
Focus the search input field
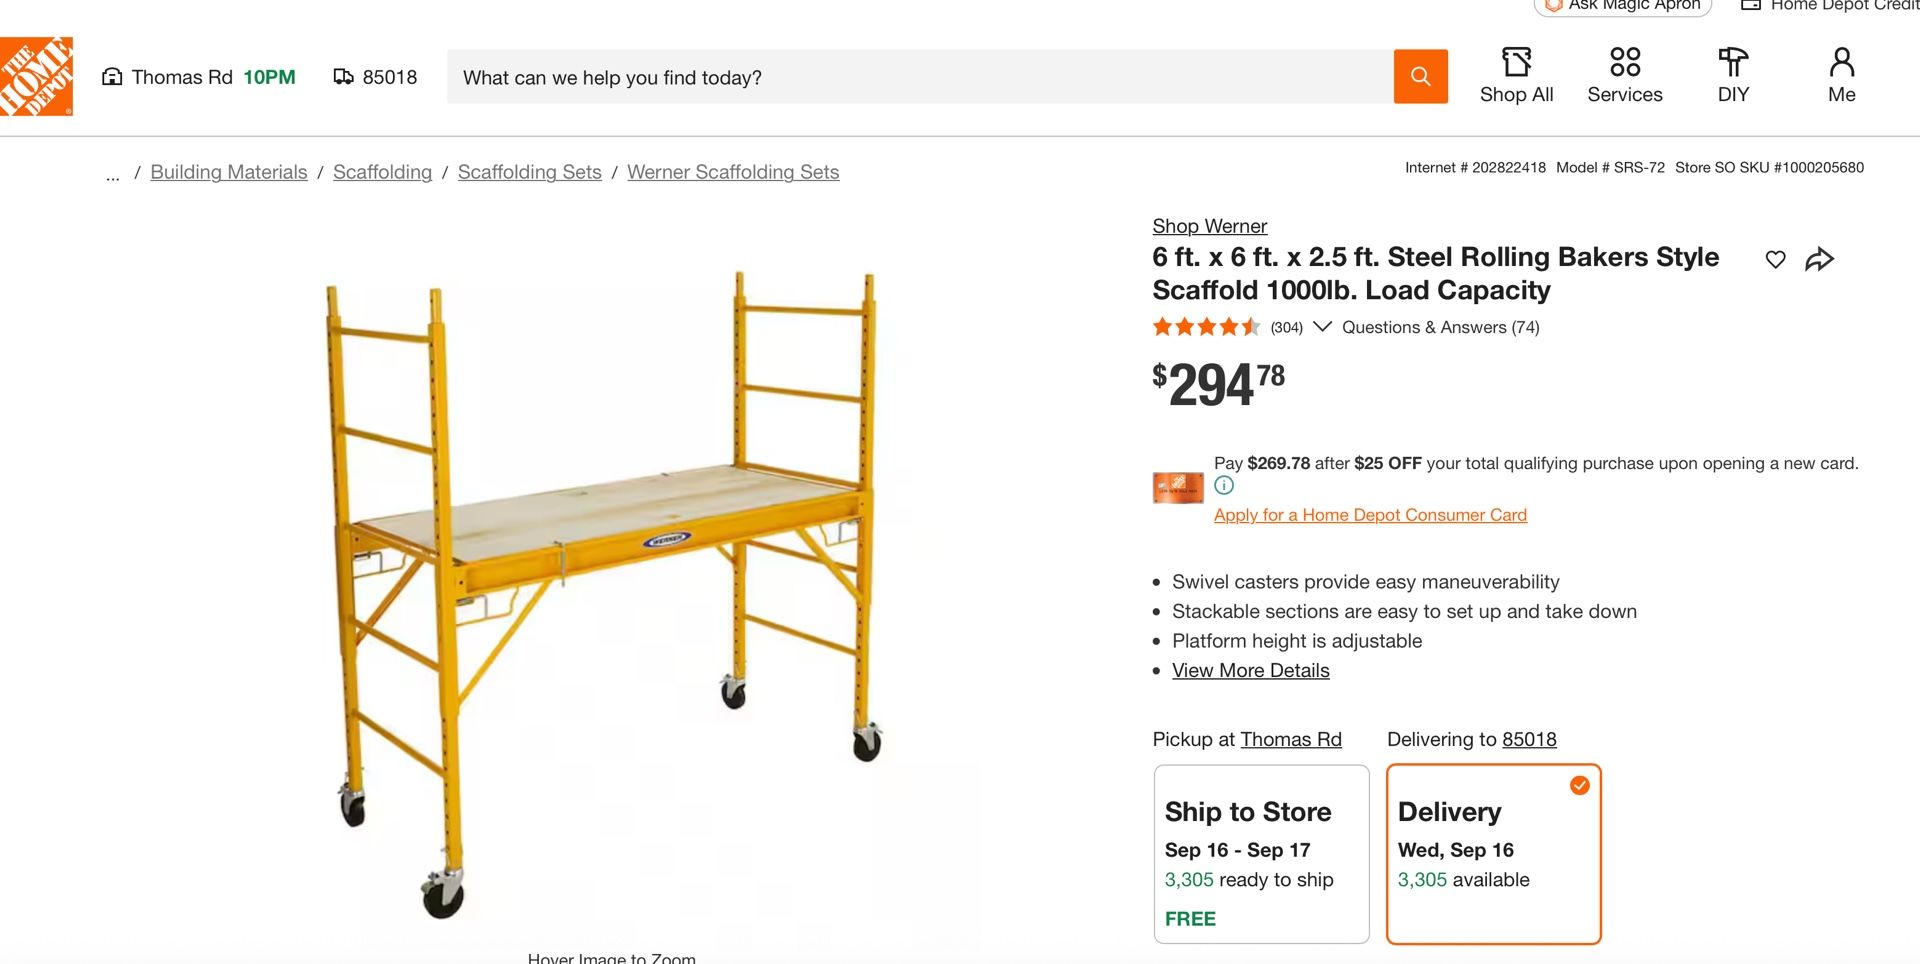[920, 77]
